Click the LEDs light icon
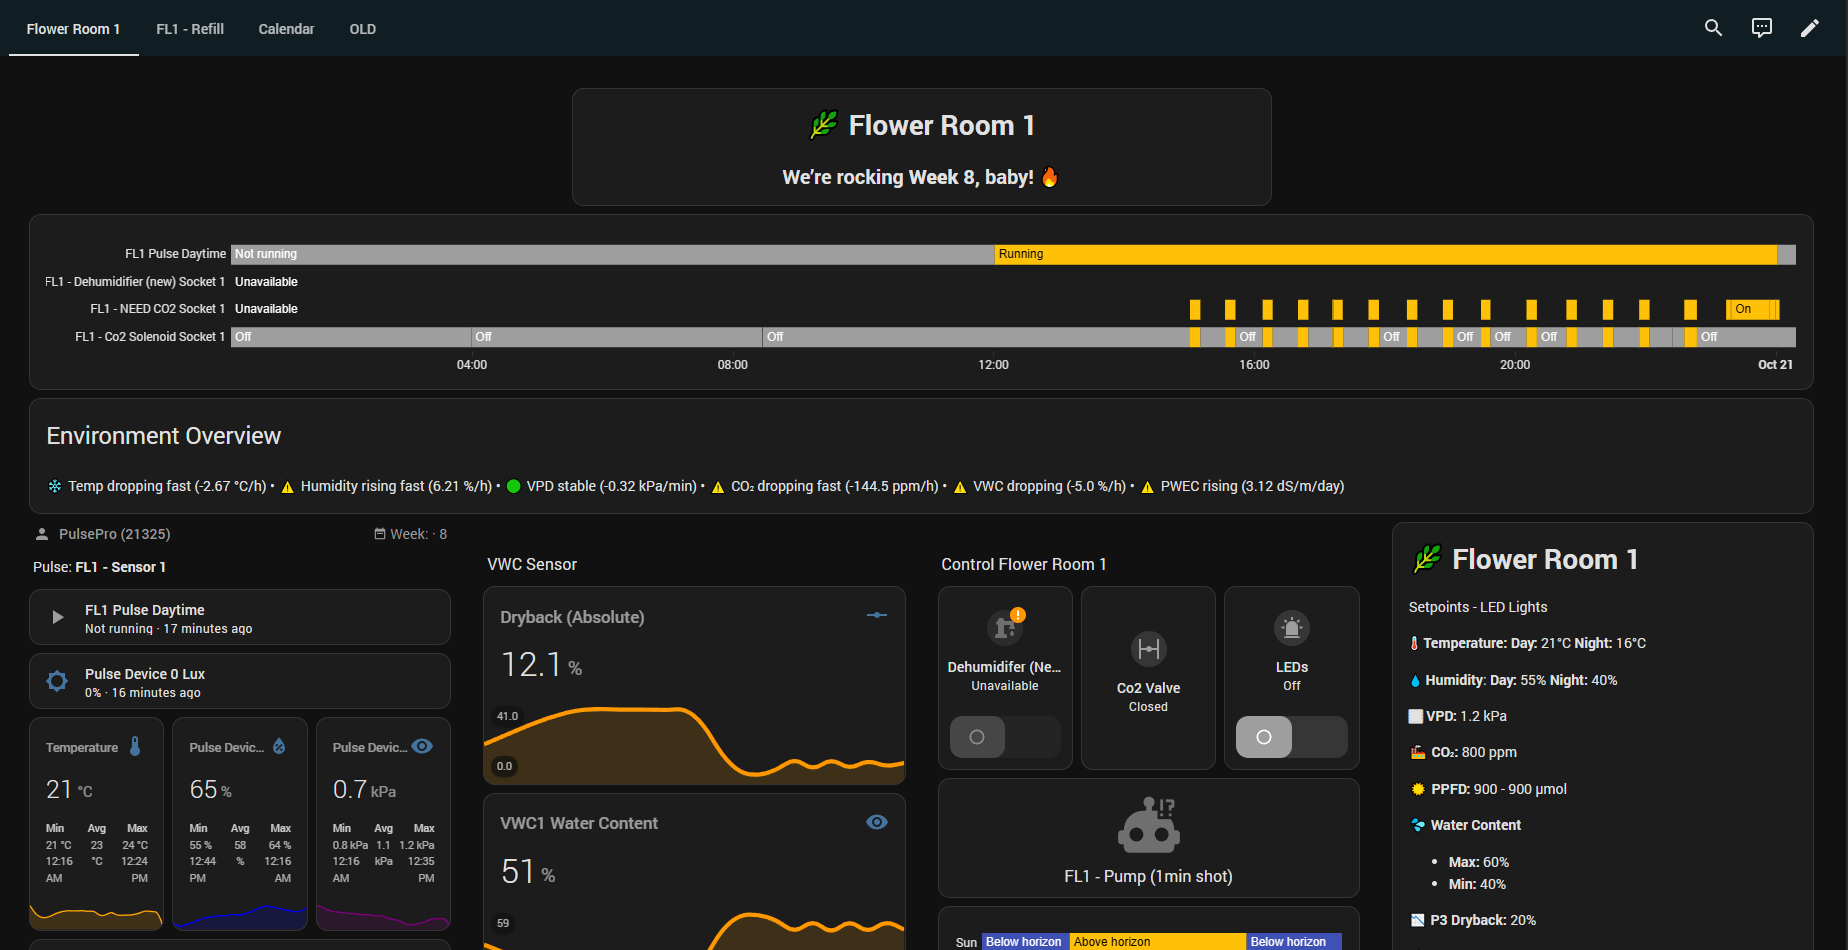 tap(1291, 628)
